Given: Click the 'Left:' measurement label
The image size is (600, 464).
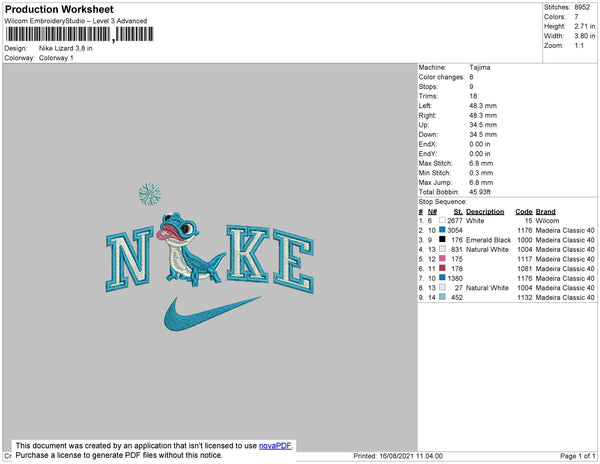Looking at the screenshot, I should [425, 106].
